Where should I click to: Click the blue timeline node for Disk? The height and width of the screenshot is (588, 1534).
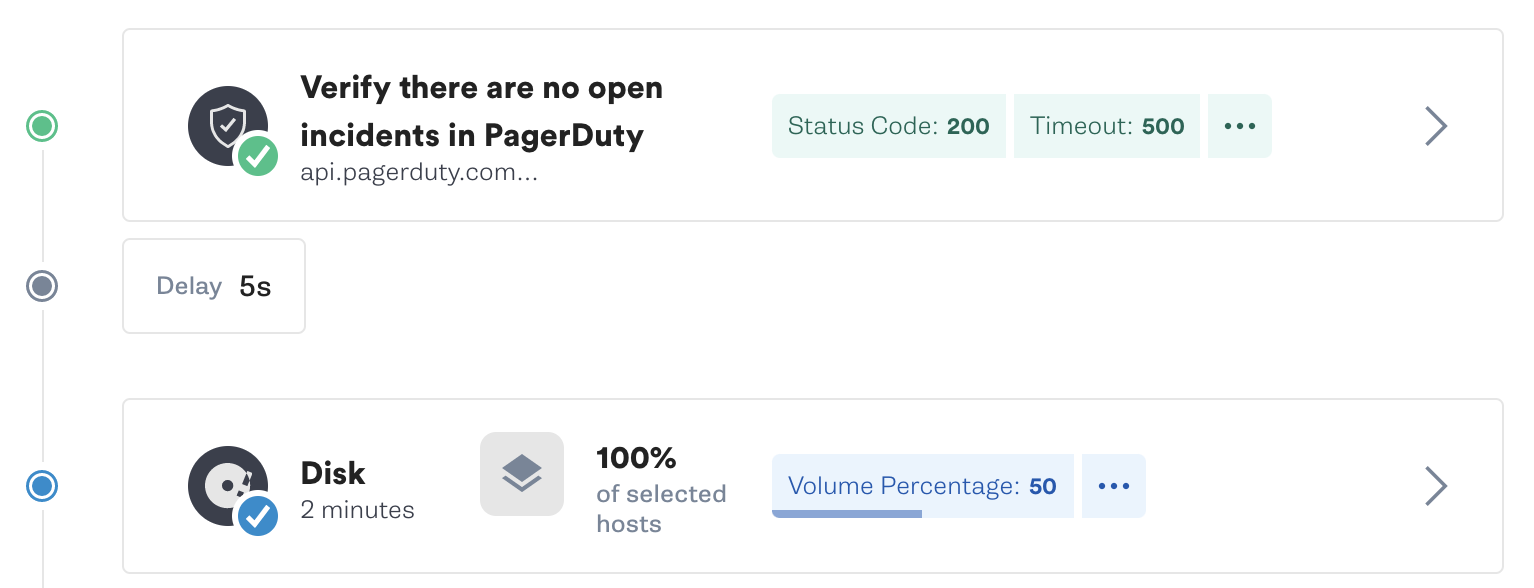coord(42,486)
